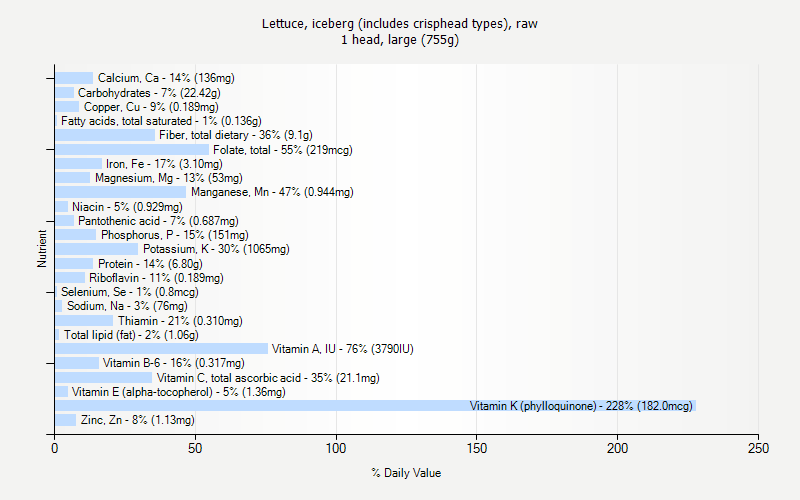Click the x-axis tick label 200
Viewport: 800px width, 500px height.
pos(617,448)
